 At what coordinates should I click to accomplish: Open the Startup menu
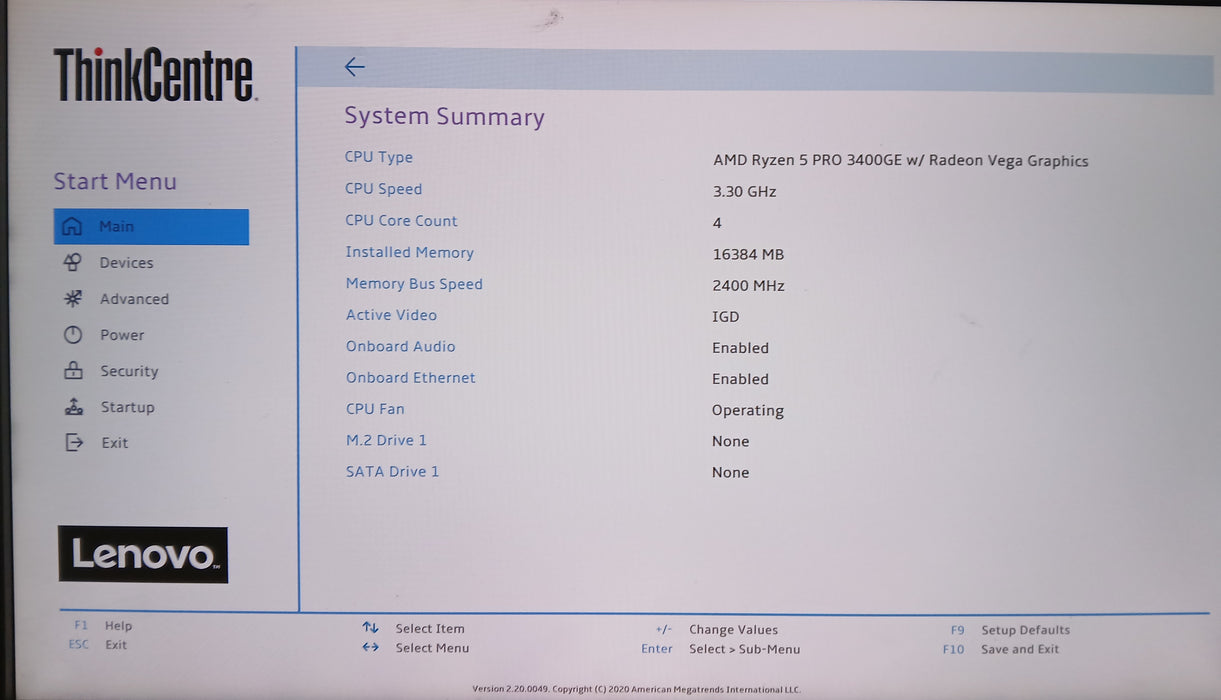(x=127, y=407)
